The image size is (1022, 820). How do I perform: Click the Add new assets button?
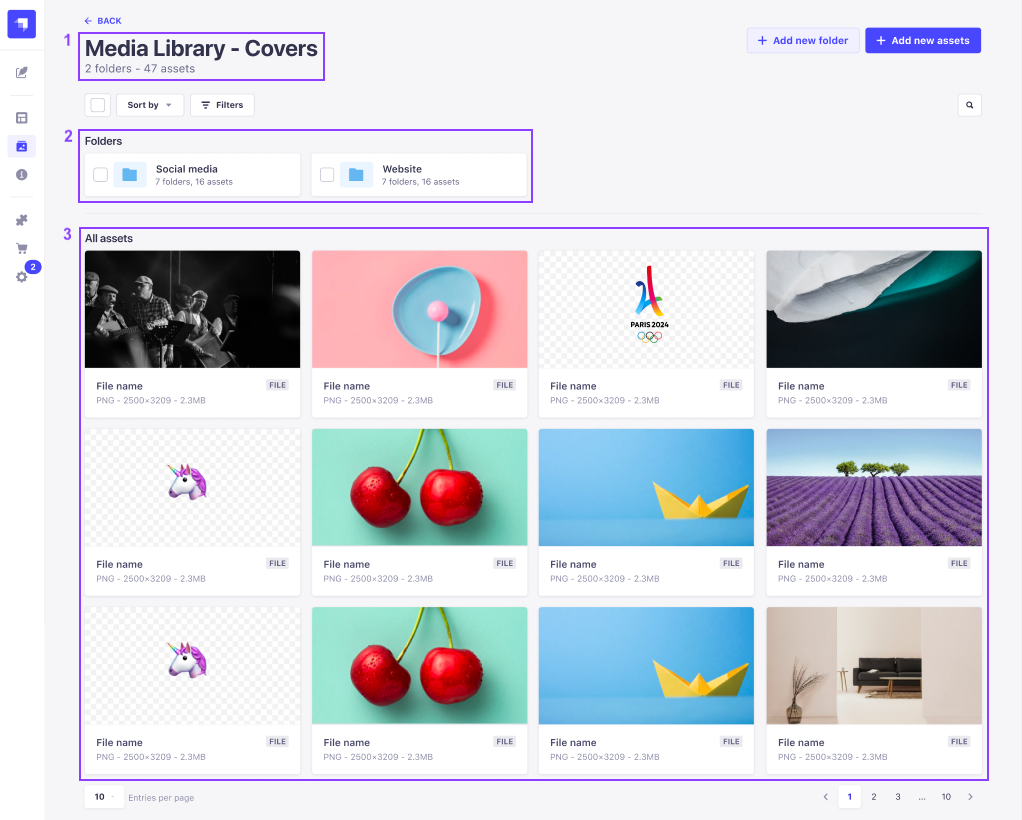coord(922,39)
